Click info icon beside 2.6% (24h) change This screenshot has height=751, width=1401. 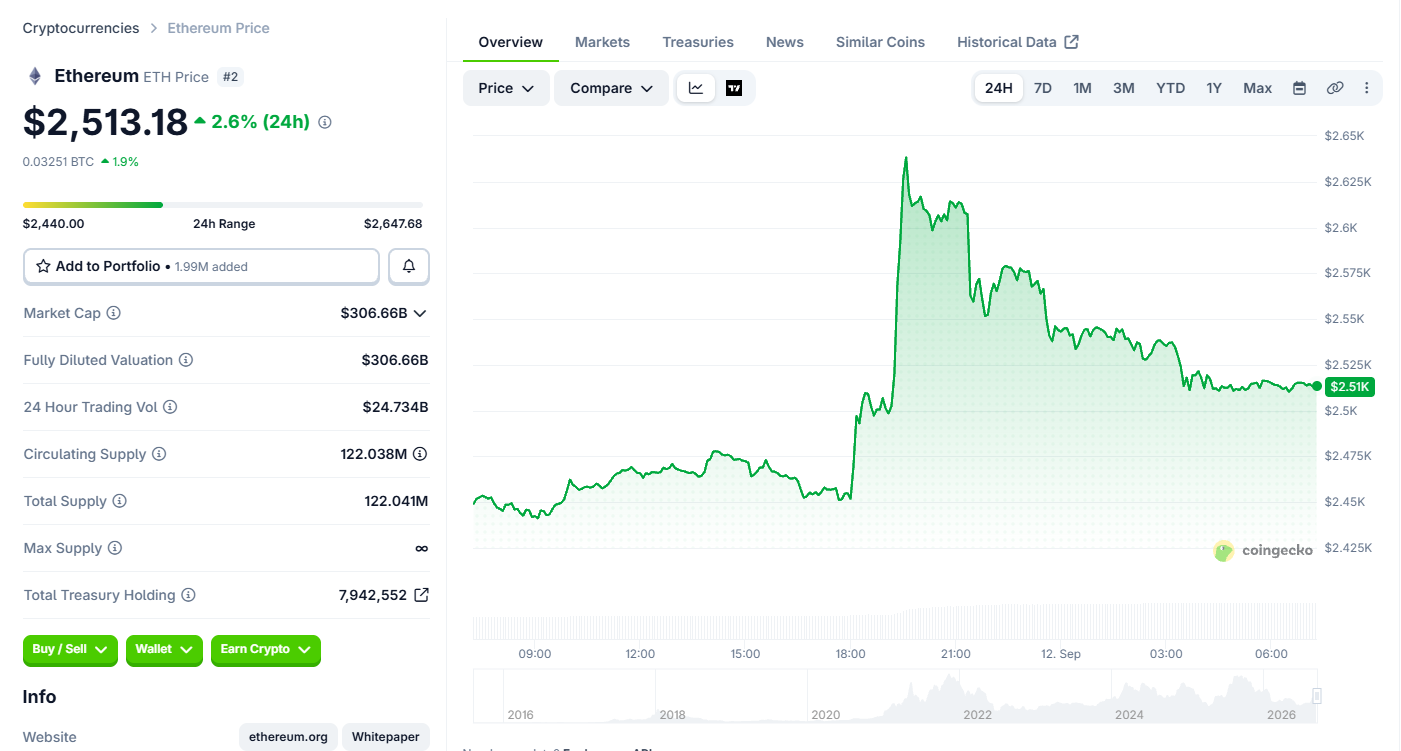(x=325, y=122)
